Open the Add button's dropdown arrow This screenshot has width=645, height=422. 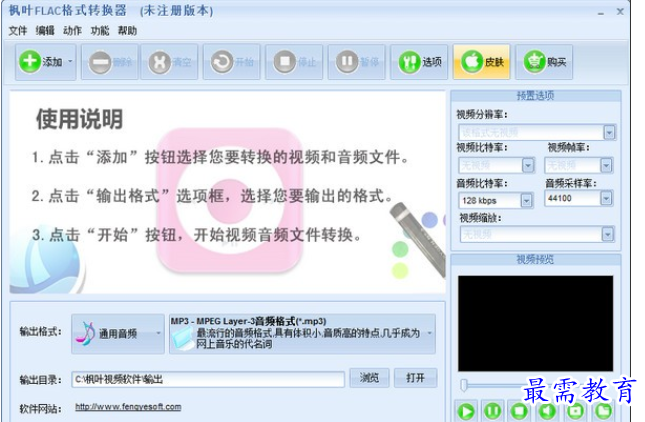[x=70, y=62]
